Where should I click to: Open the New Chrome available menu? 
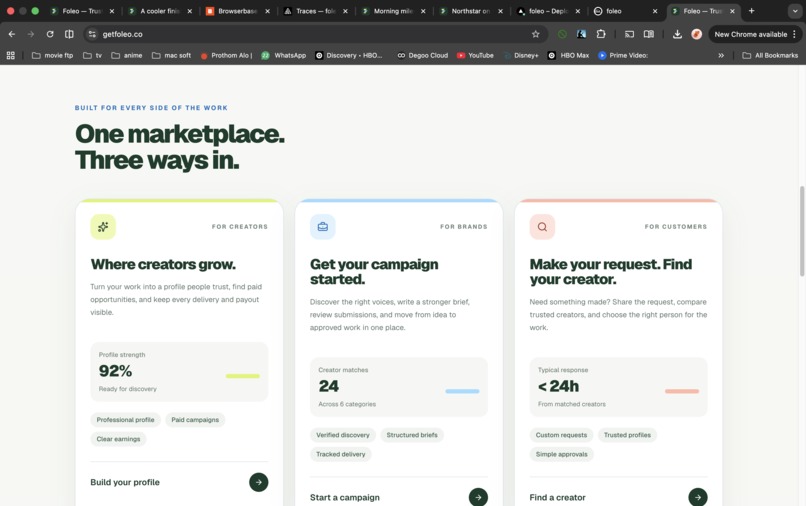(755, 34)
